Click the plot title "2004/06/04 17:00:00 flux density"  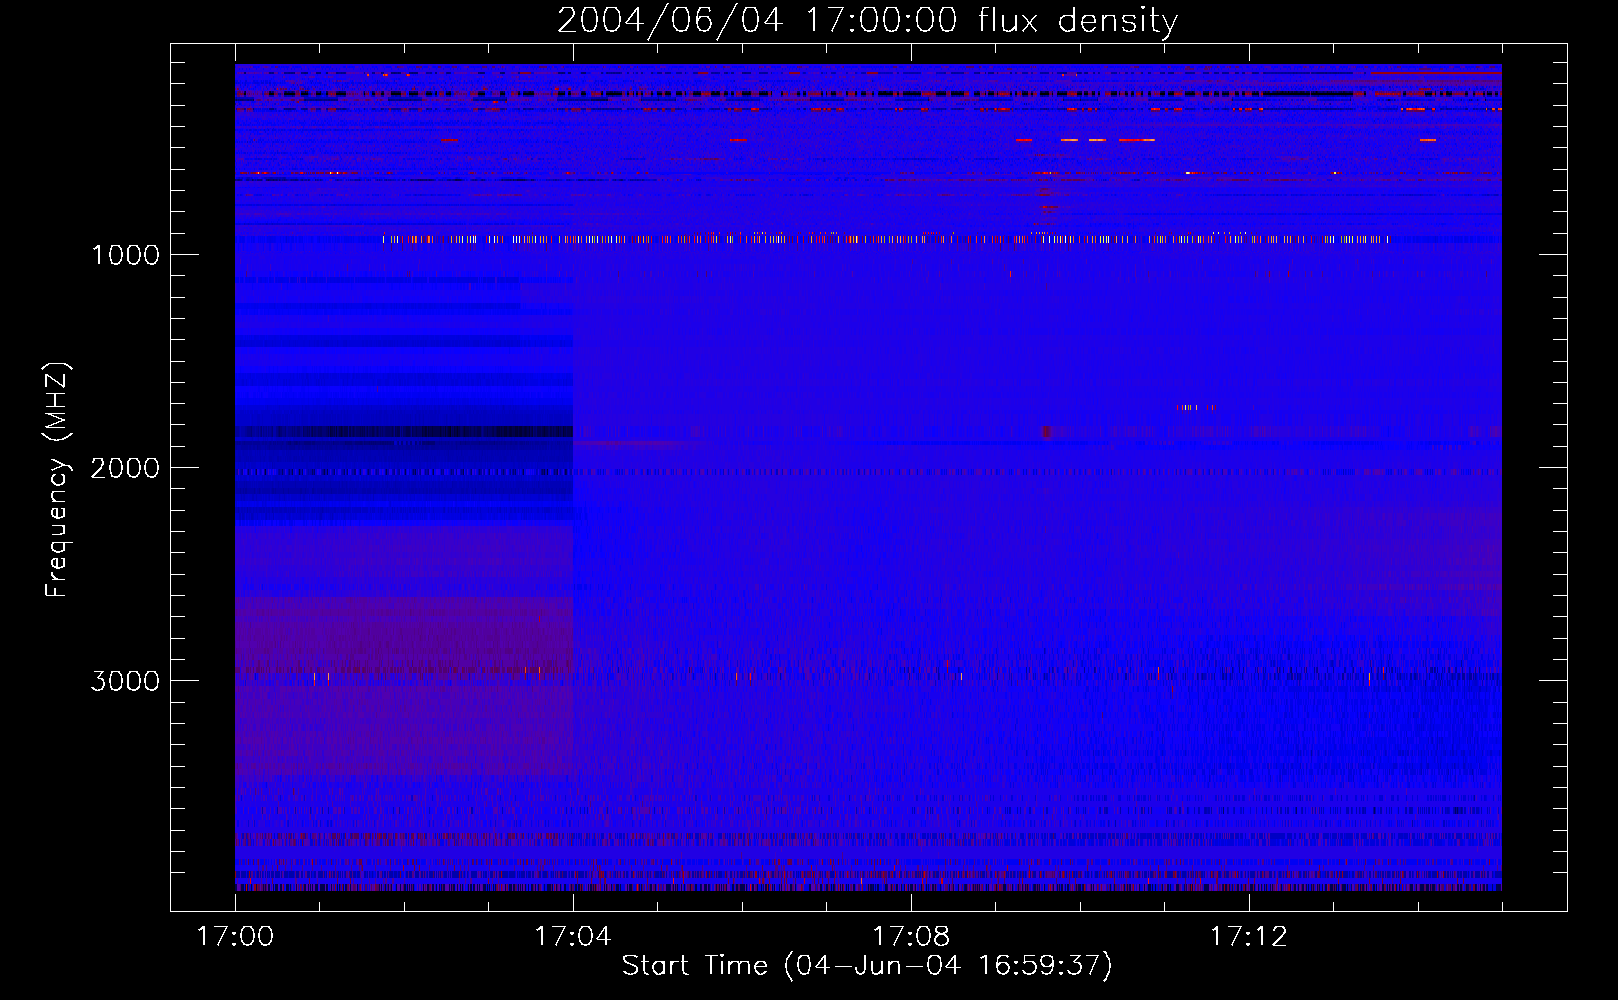click(x=867, y=20)
